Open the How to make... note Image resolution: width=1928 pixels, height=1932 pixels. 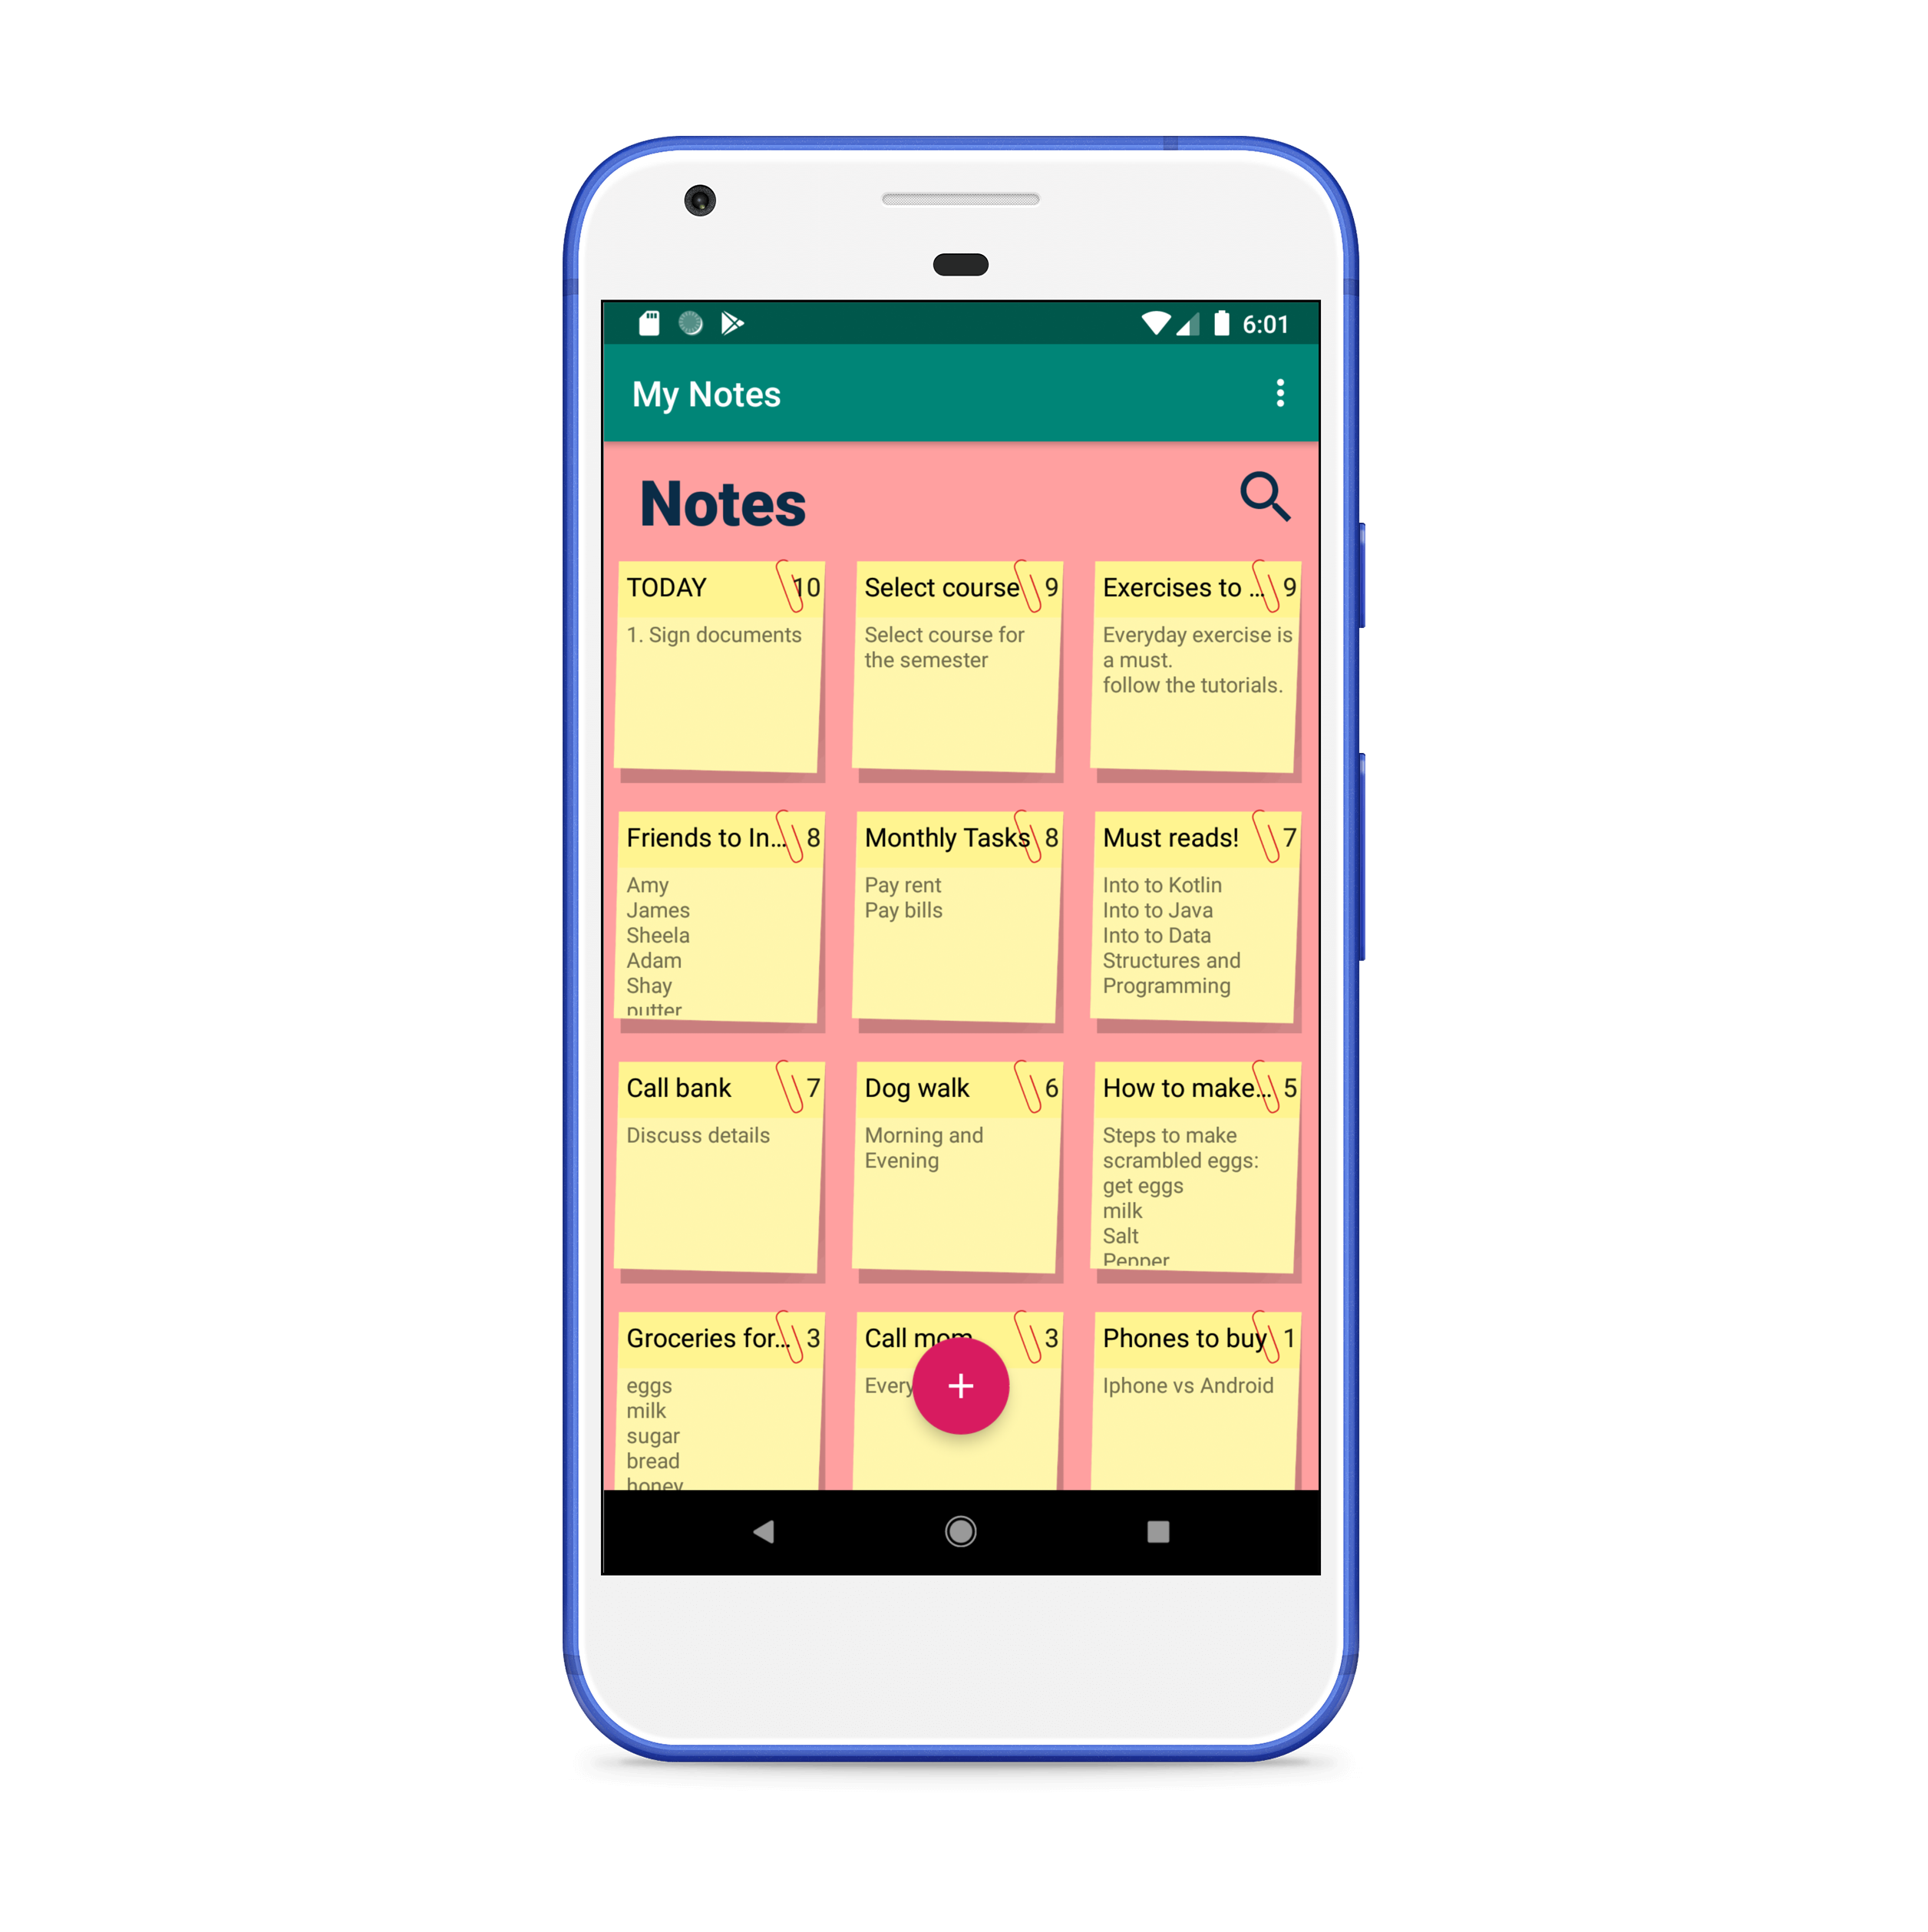1200,1165
